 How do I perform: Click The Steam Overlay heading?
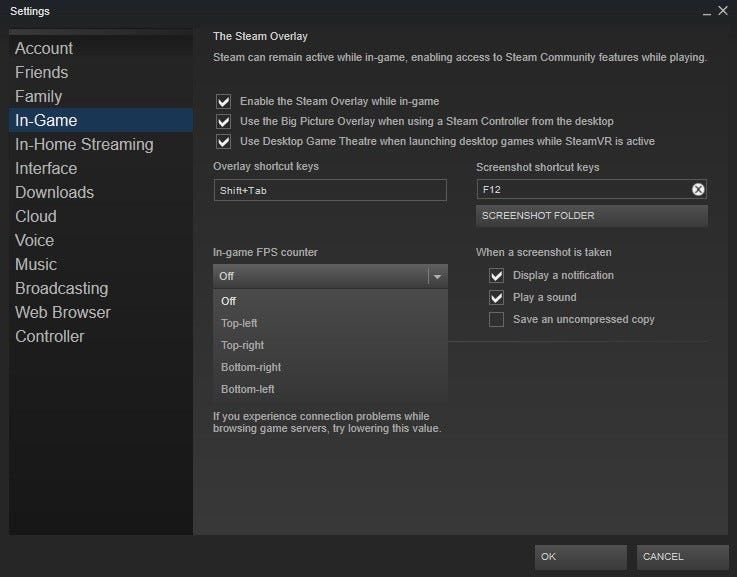tap(260, 36)
